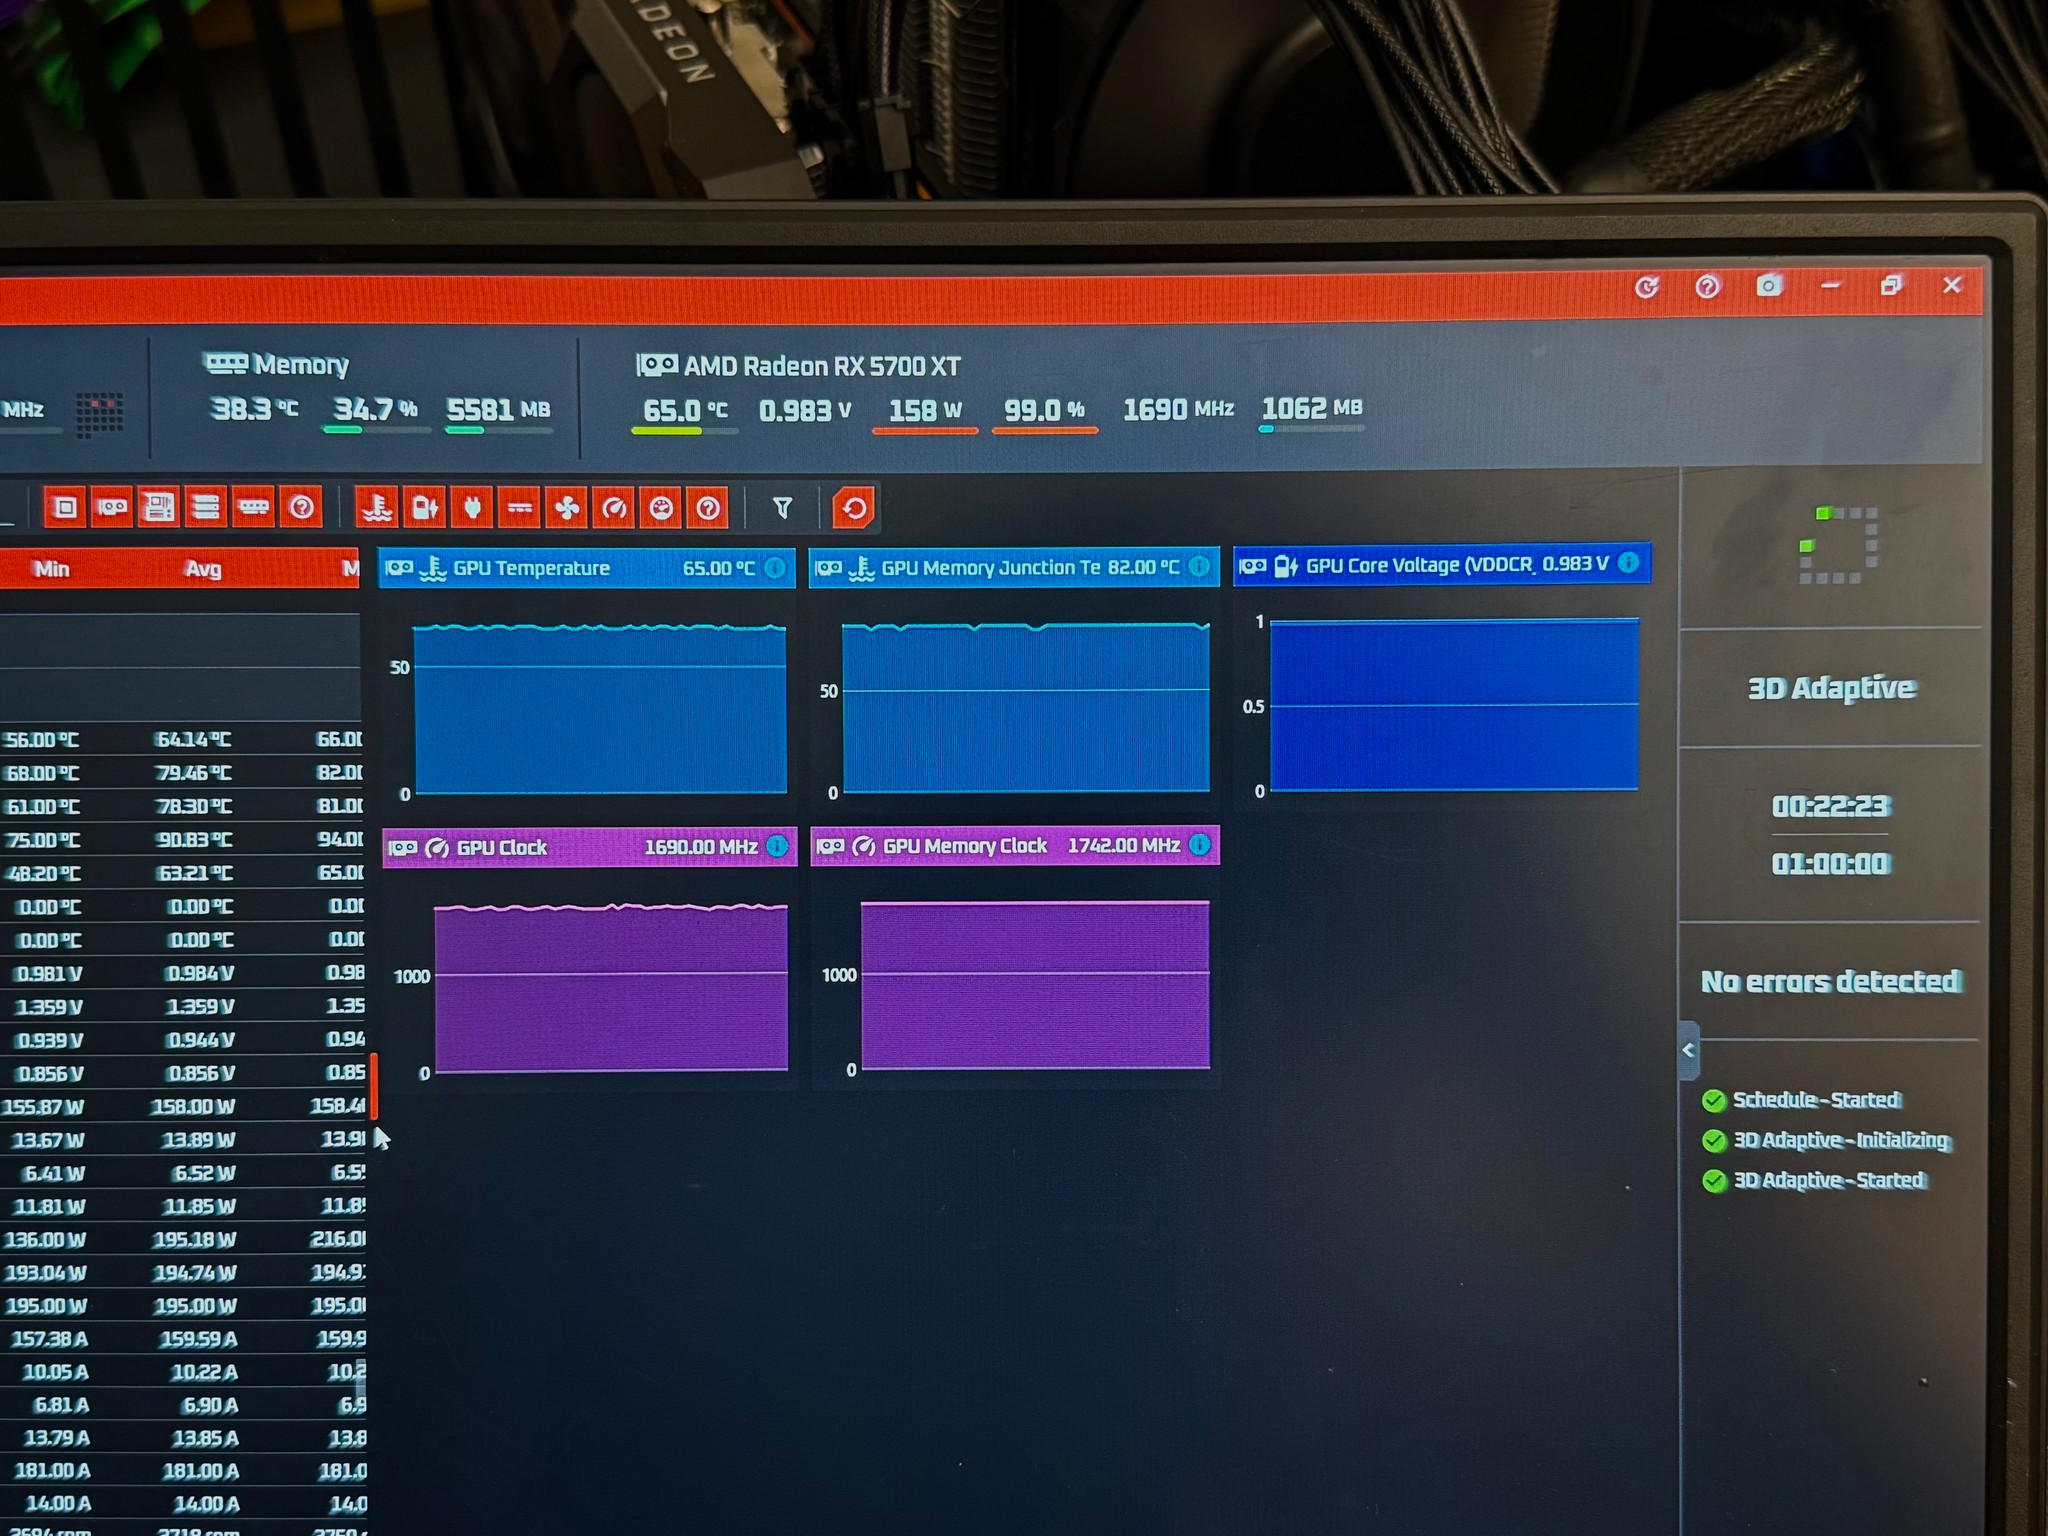Click the Memory 5581 MB reading
This screenshot has height=1536, width=2048.
[x=498, y=409]
